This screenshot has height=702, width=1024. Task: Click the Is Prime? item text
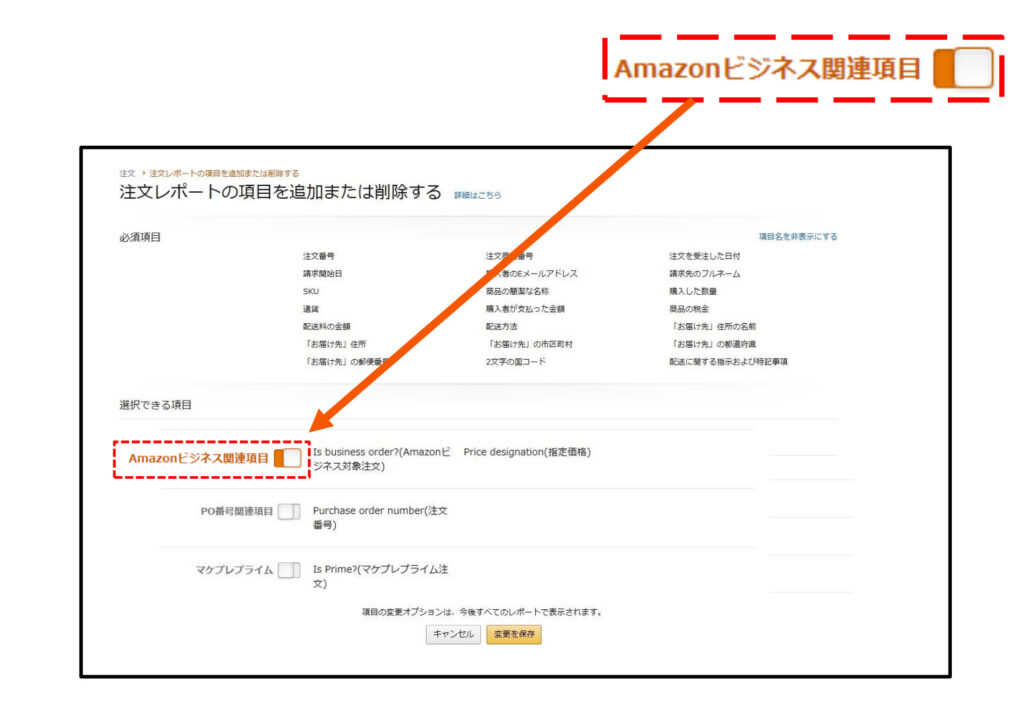381,576
